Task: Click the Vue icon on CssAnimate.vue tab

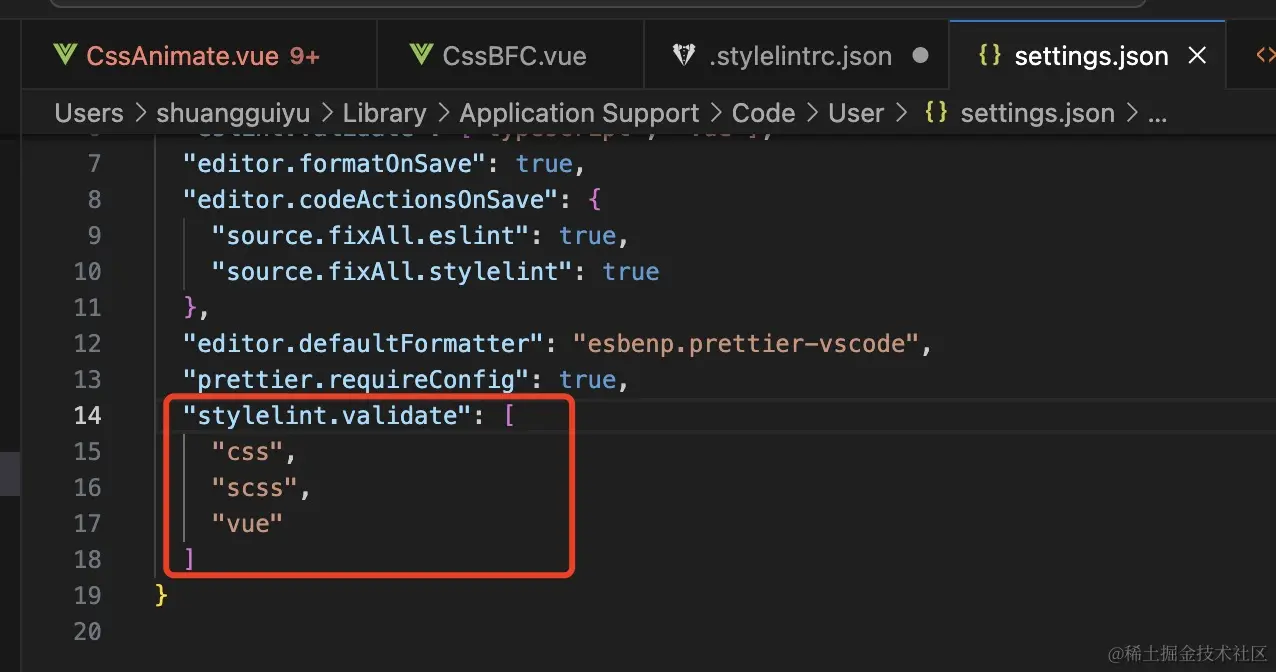Action: coord(64,55)
